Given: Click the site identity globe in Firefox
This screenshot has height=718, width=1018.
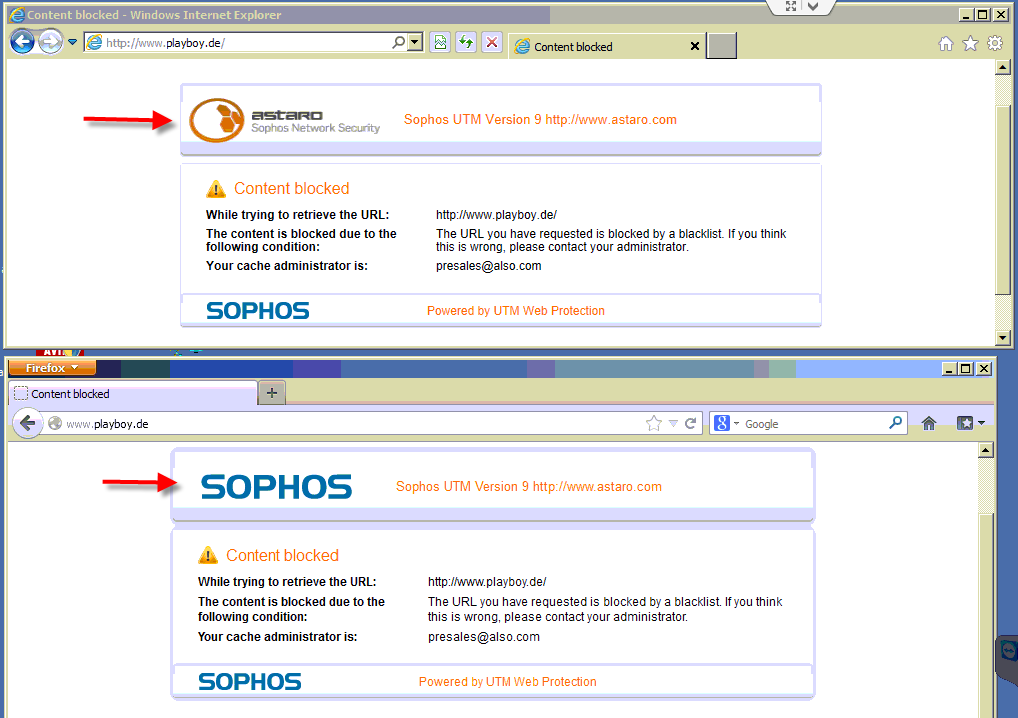Looking at the screenshot, I should click(x=55, y=423).
